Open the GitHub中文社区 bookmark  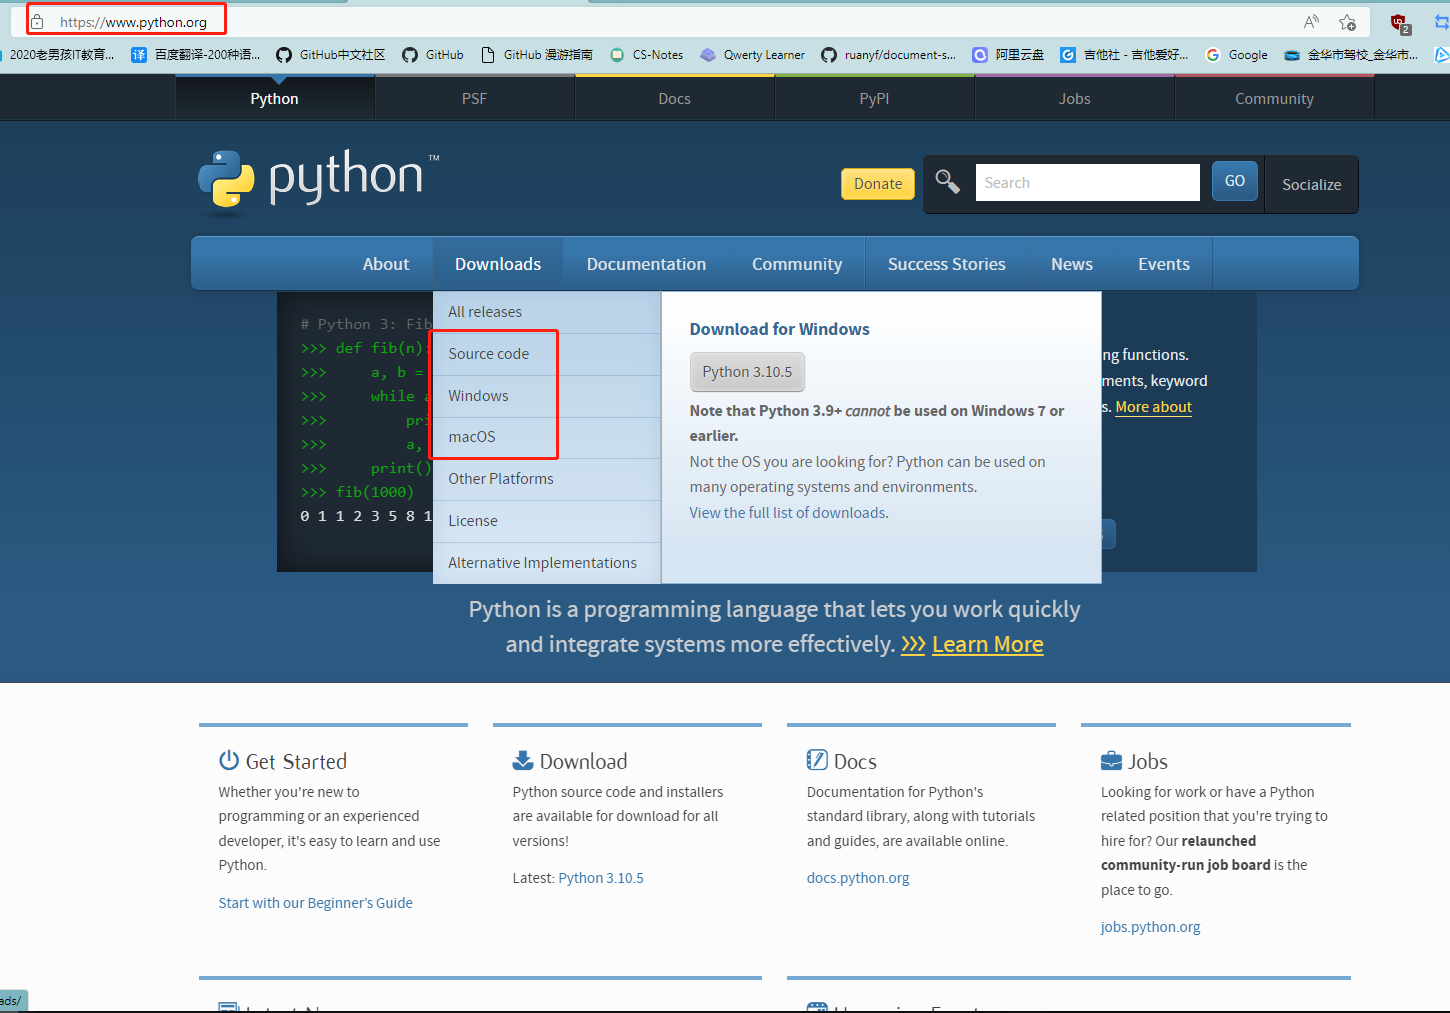click(x=331, y=55)
